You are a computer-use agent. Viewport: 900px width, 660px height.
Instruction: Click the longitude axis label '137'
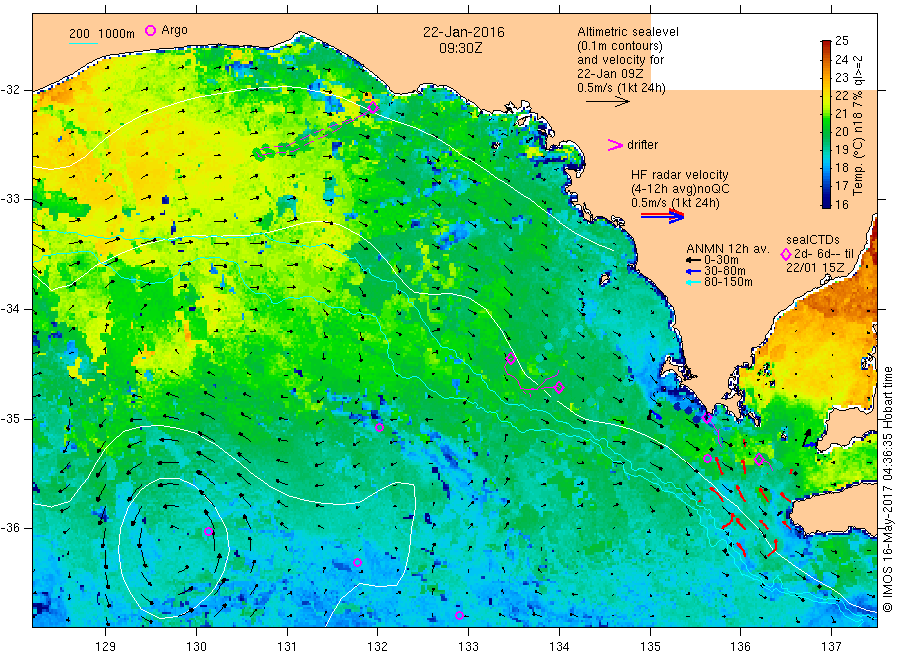(x=831, y=647)
